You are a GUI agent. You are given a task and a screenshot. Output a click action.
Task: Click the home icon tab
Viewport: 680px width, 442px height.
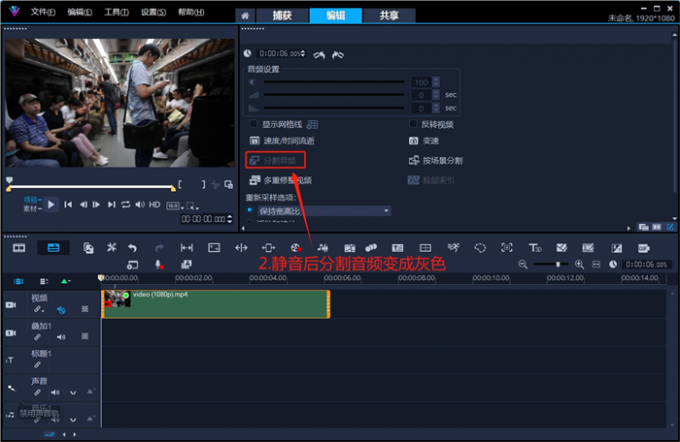pos(245,16)
